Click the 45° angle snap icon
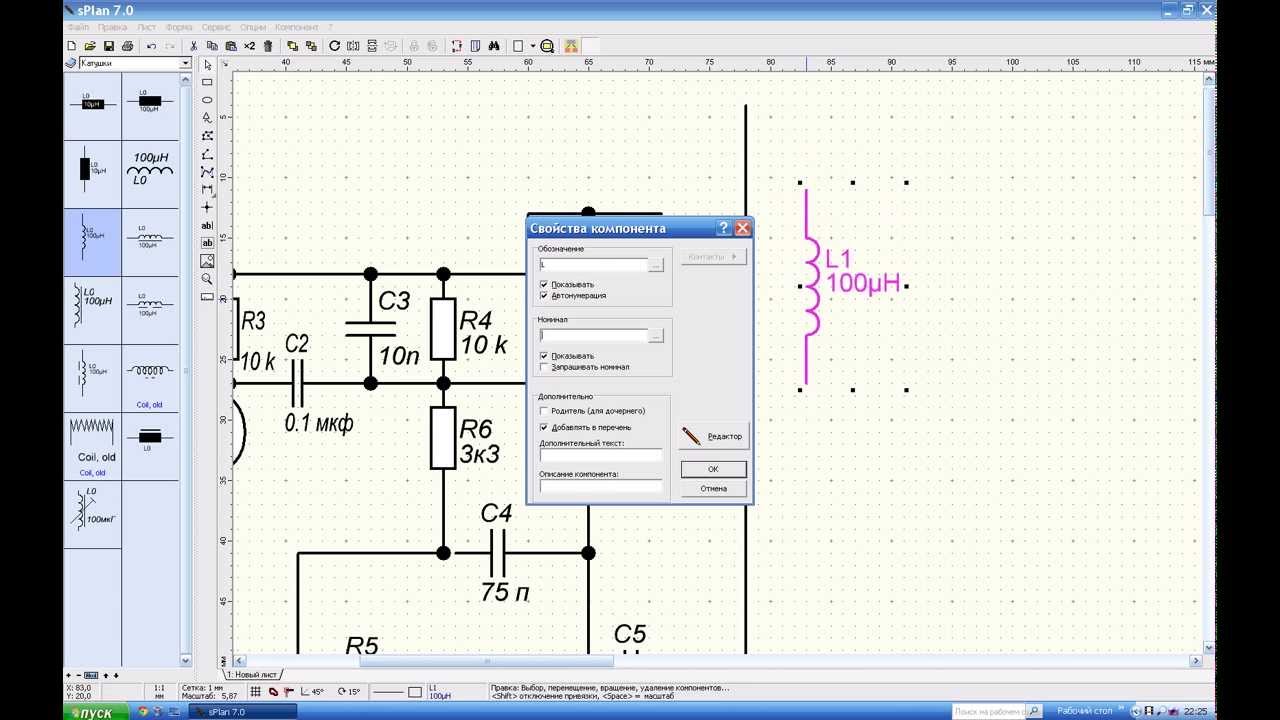 (x=312, y=691)
